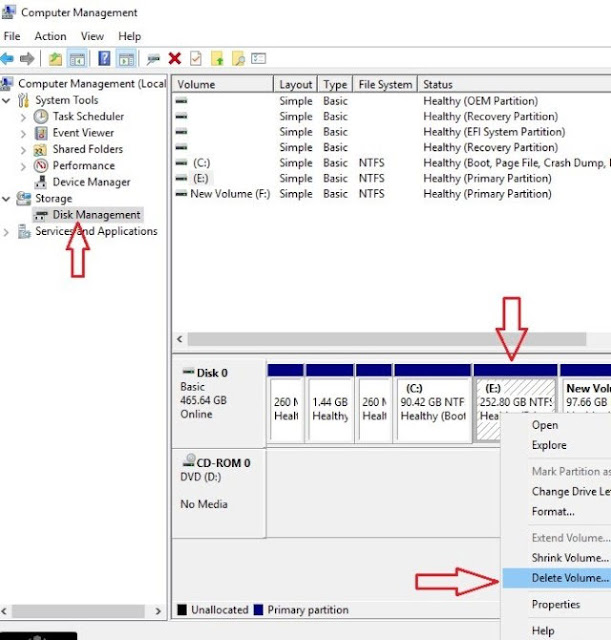Select the (C:) row in volume list
Screen dimensions: 611x640
pyautogui.click(x=391, y=163)
